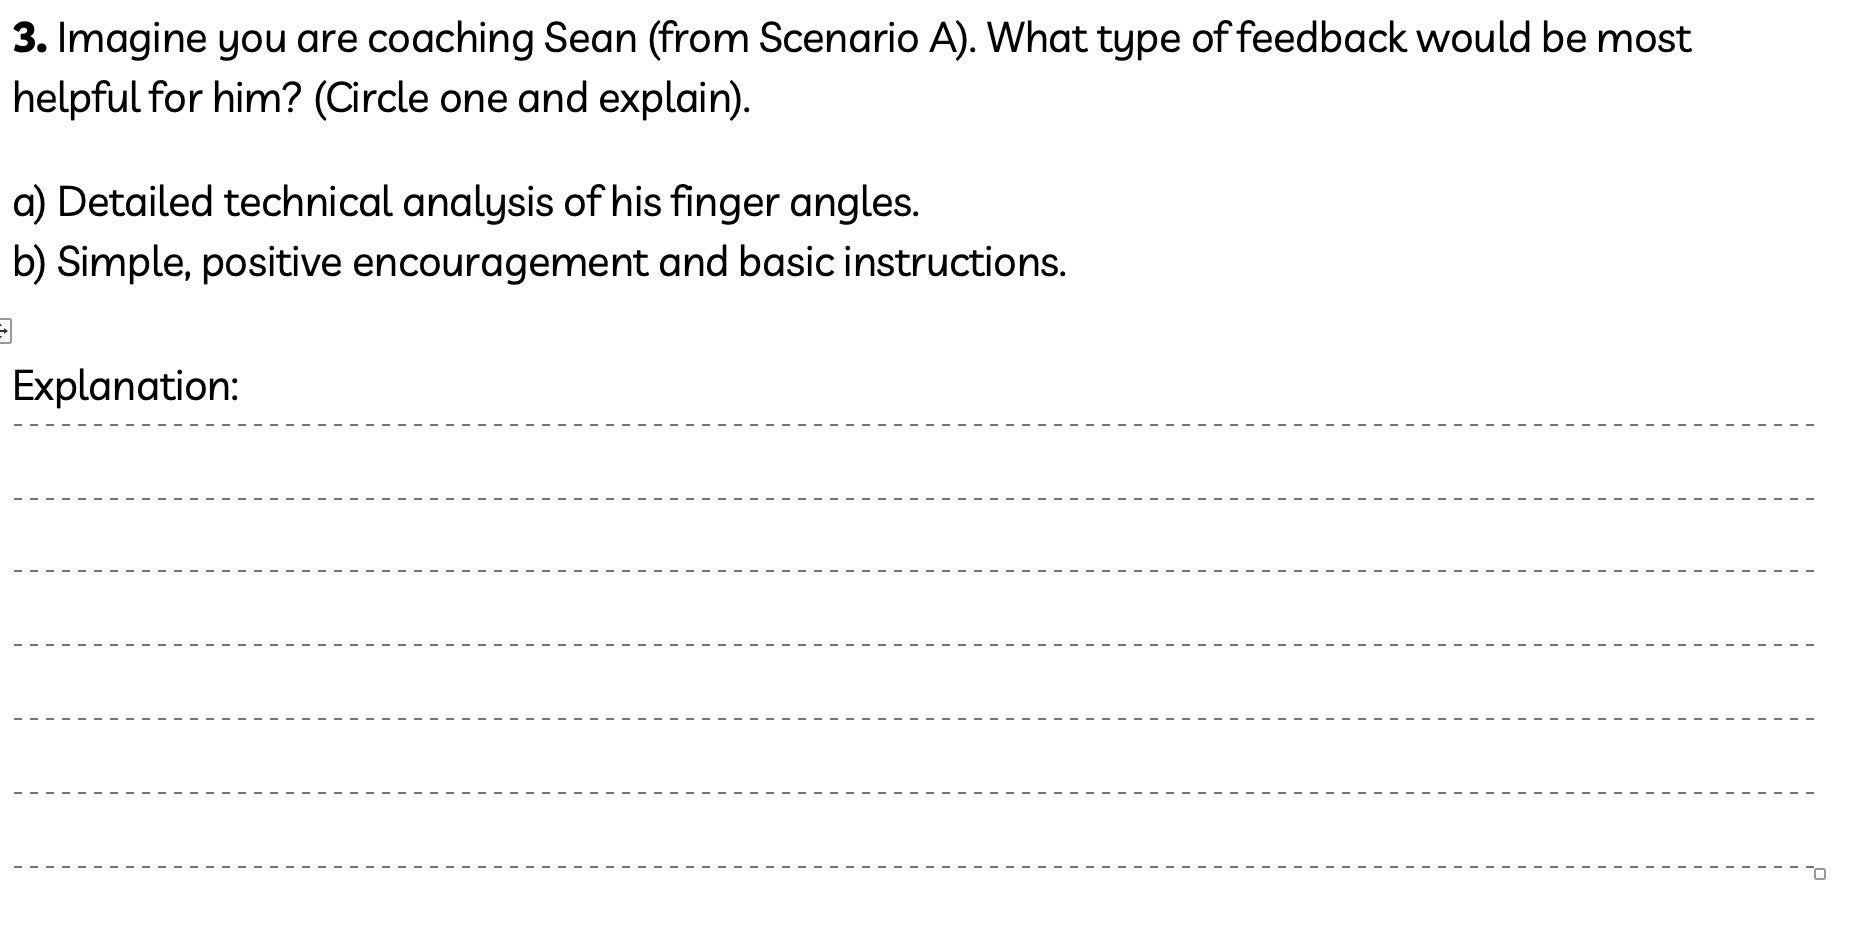This screenshot has width=1856, height=946.
Task: Select option b) Simple, positive encouragement
Action: (539, 262)
